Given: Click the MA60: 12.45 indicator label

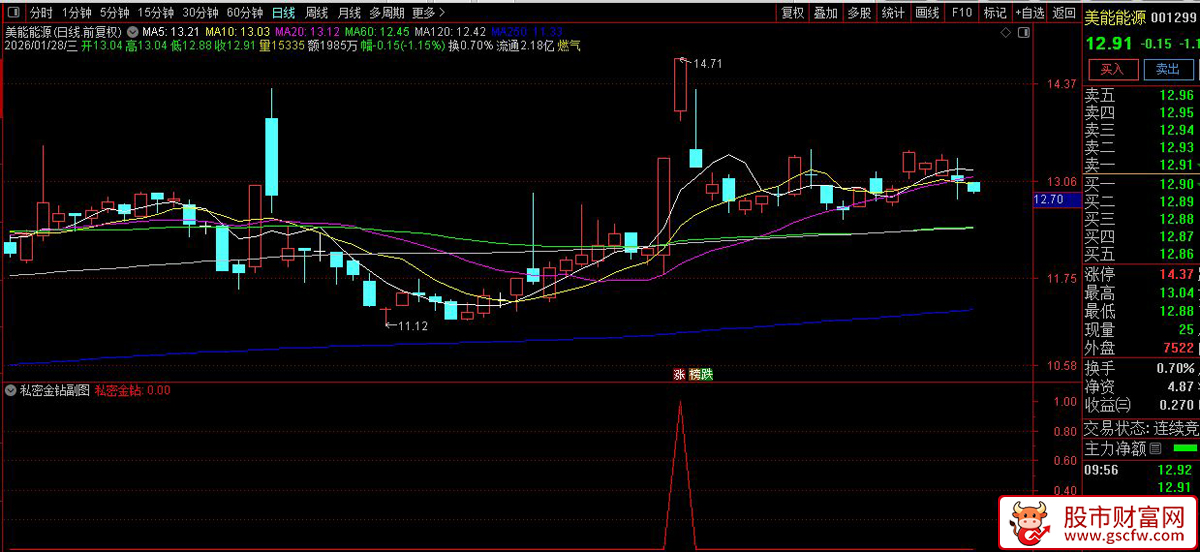Looking at the screenshot, I should tap(377, 32).
